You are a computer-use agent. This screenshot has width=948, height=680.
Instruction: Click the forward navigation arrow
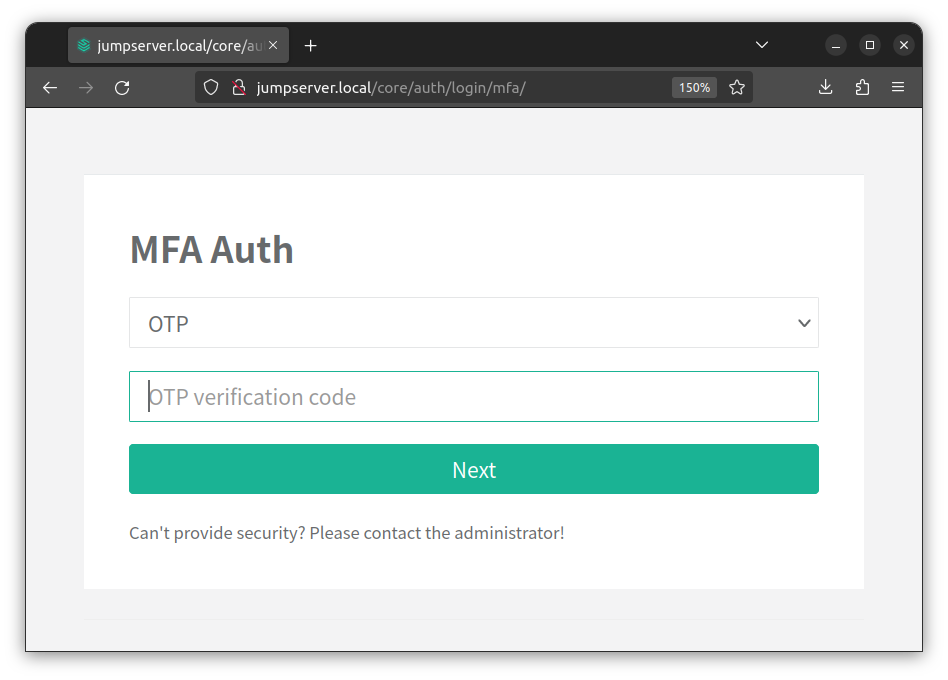tap(86, 88)
